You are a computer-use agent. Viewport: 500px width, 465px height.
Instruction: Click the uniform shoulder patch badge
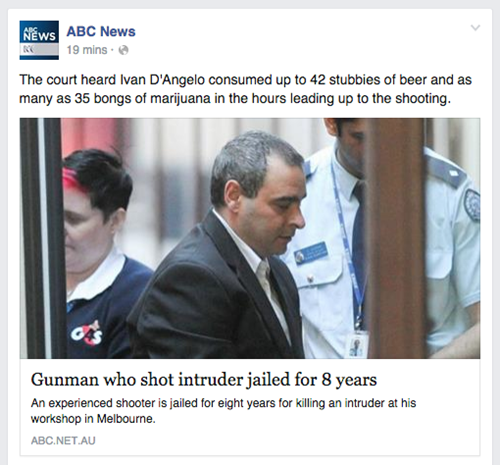471,205
